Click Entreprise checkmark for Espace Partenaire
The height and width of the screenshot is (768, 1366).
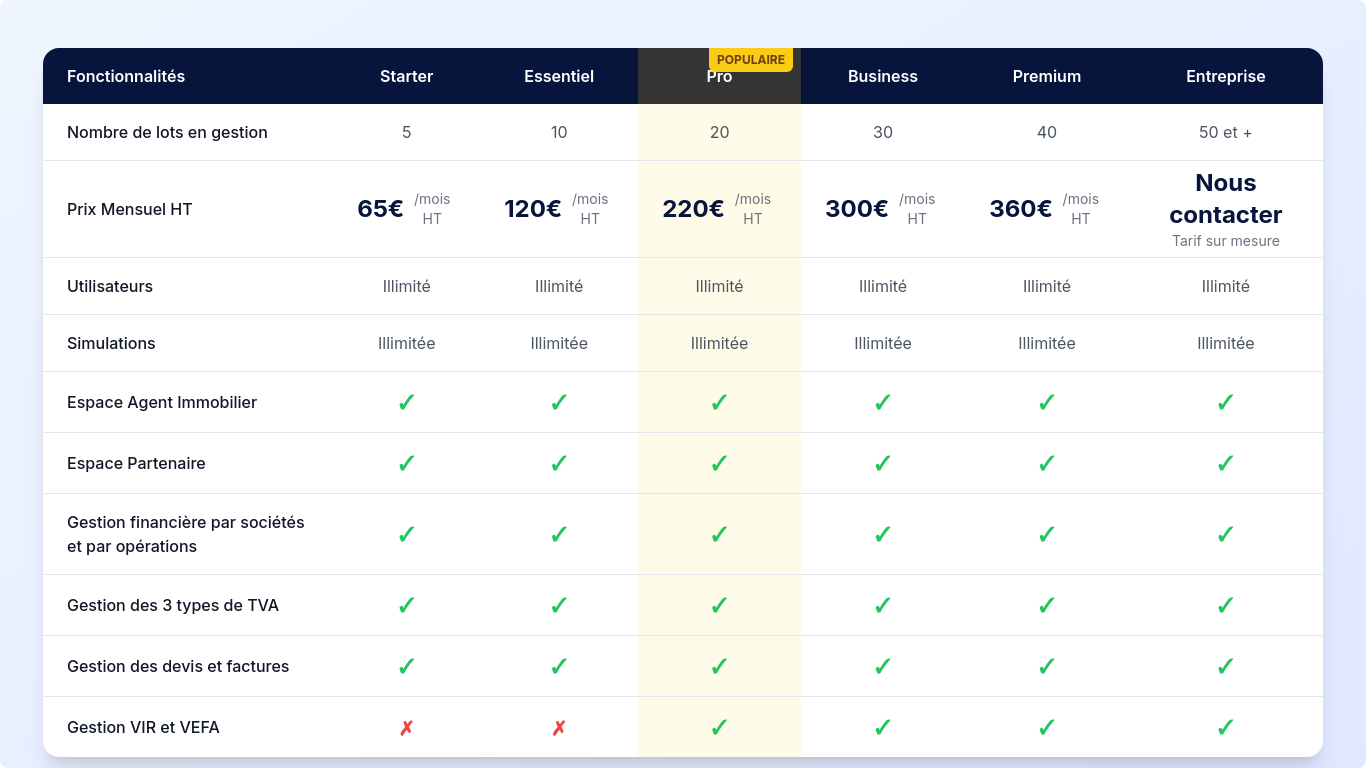(1225, 464)
